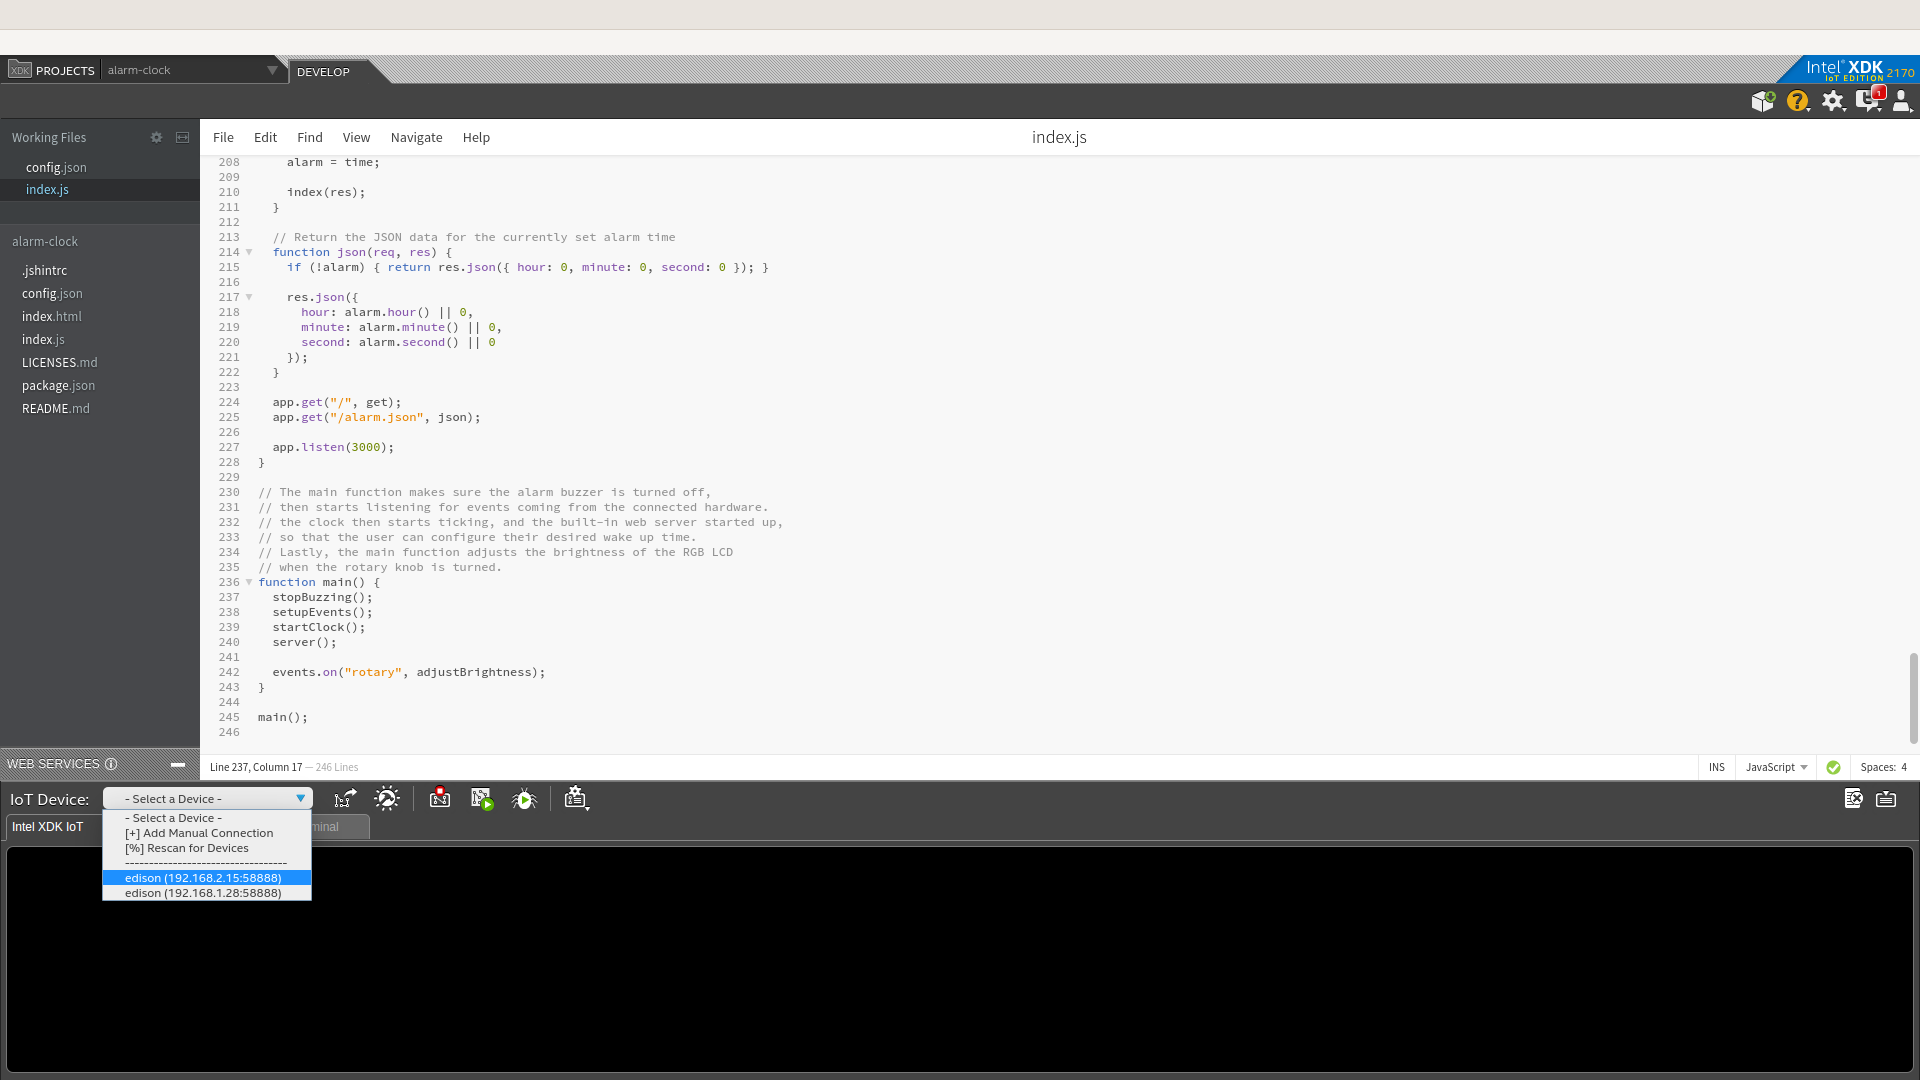
Task: Choose '- Select a Device -' in dropdown list
Action: 207,818
